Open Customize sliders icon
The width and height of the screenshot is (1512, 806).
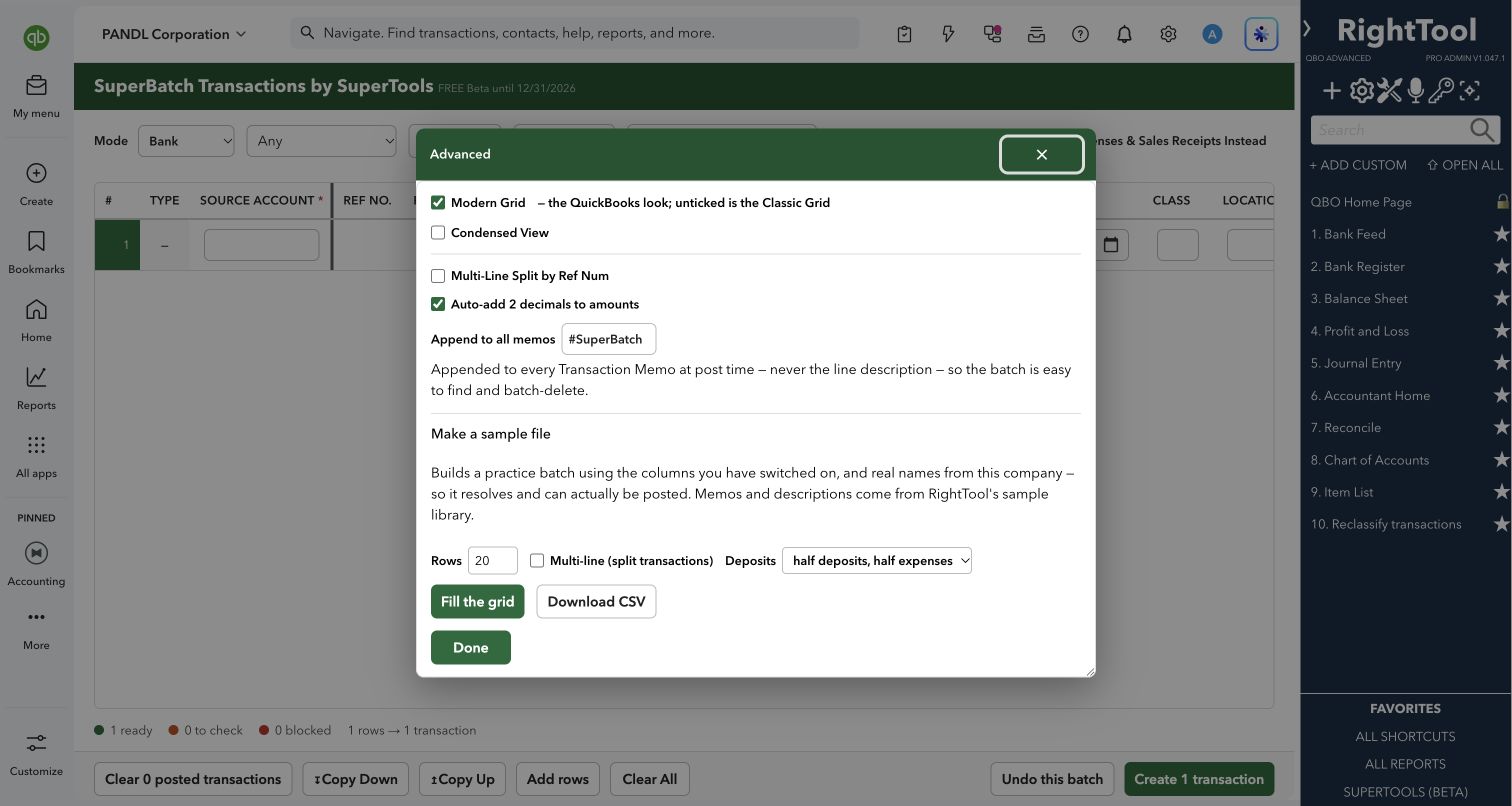pos(36,743)
